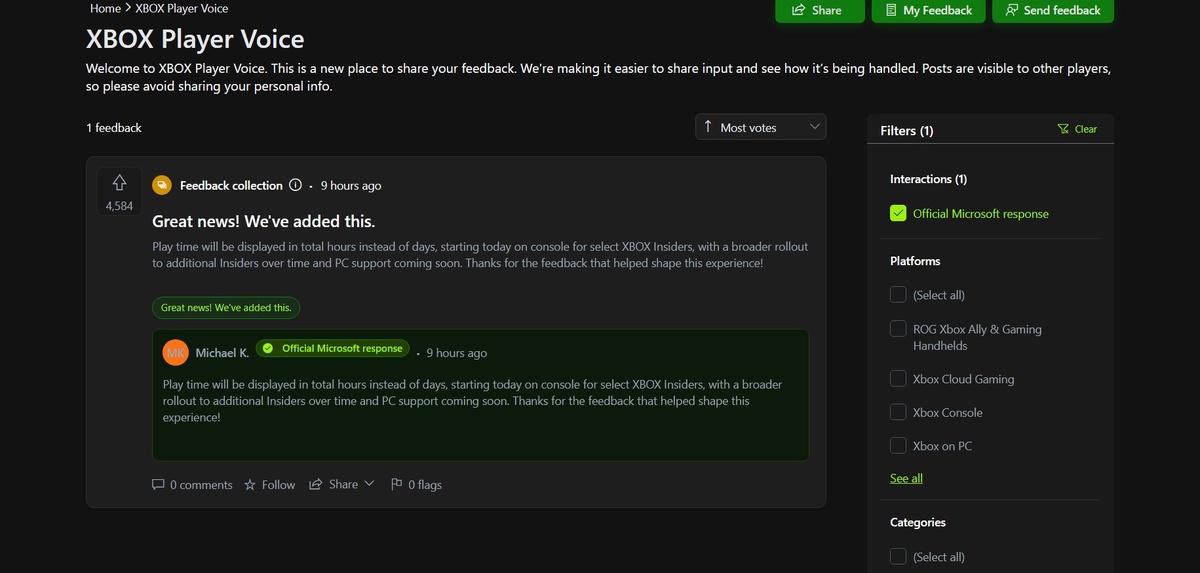
Task: Click the filter Clear icon
Action: (1063, 129)
